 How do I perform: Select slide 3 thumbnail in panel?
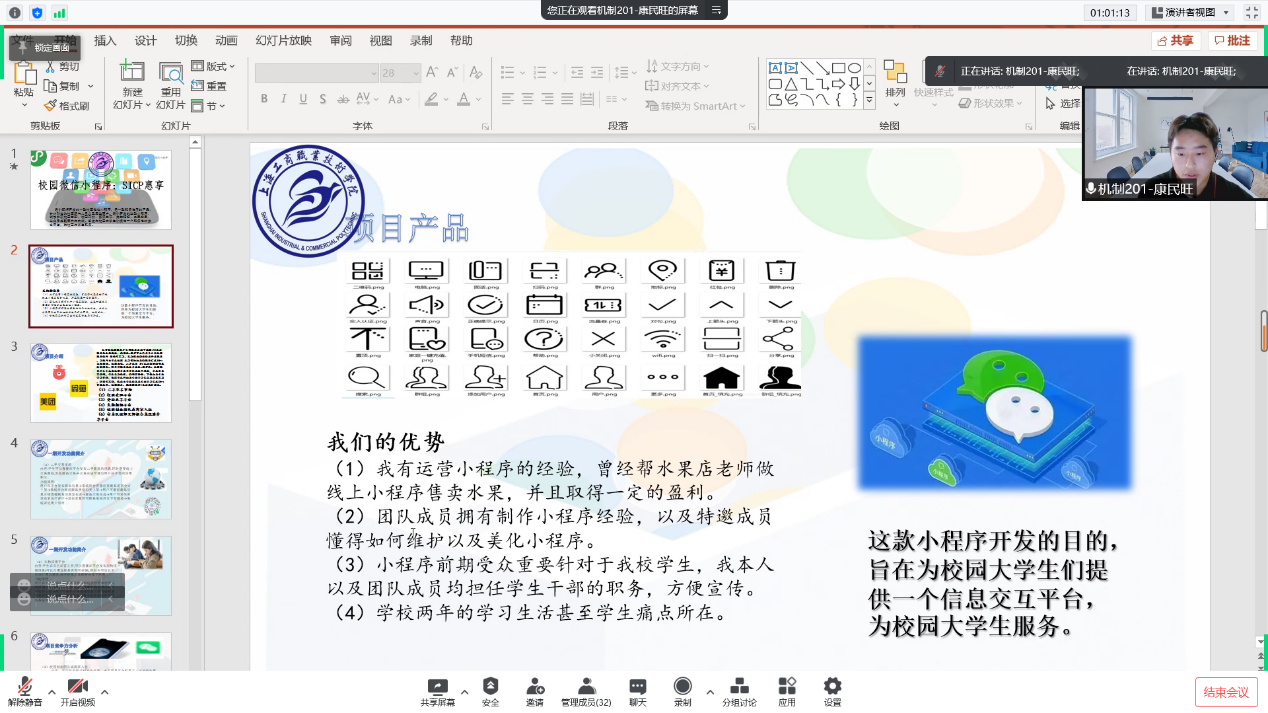101,383
